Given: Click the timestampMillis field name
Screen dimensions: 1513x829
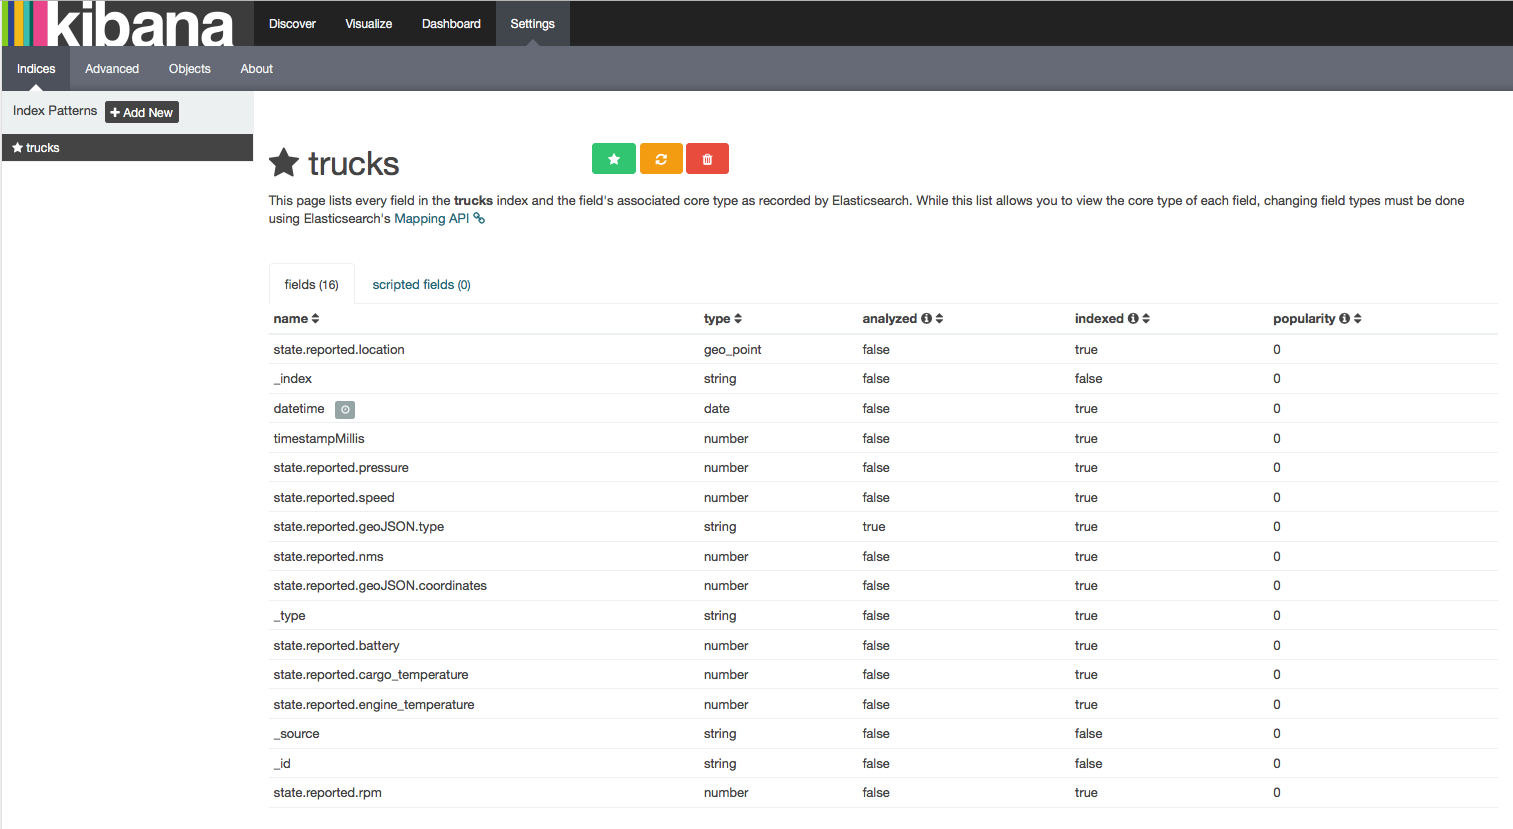Looking at the screenshot, I should 319,439.
